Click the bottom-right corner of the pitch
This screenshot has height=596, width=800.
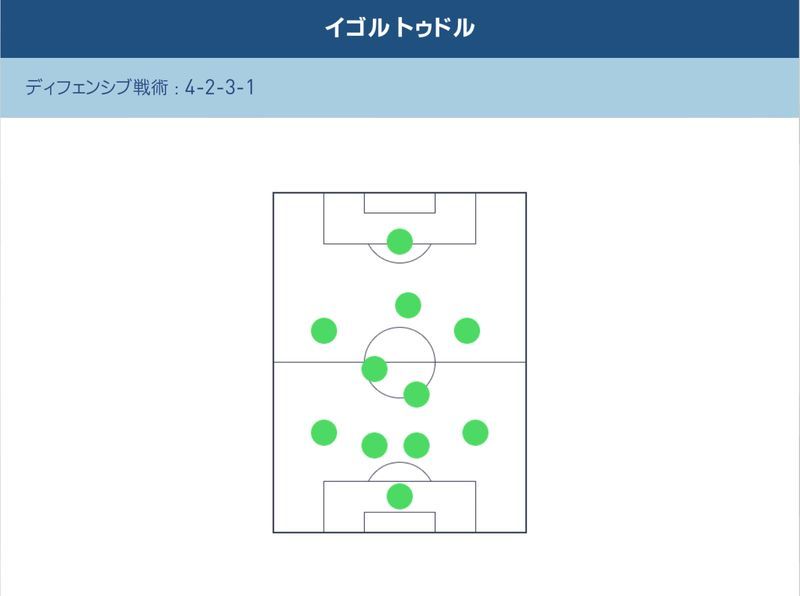coord(526,532)
